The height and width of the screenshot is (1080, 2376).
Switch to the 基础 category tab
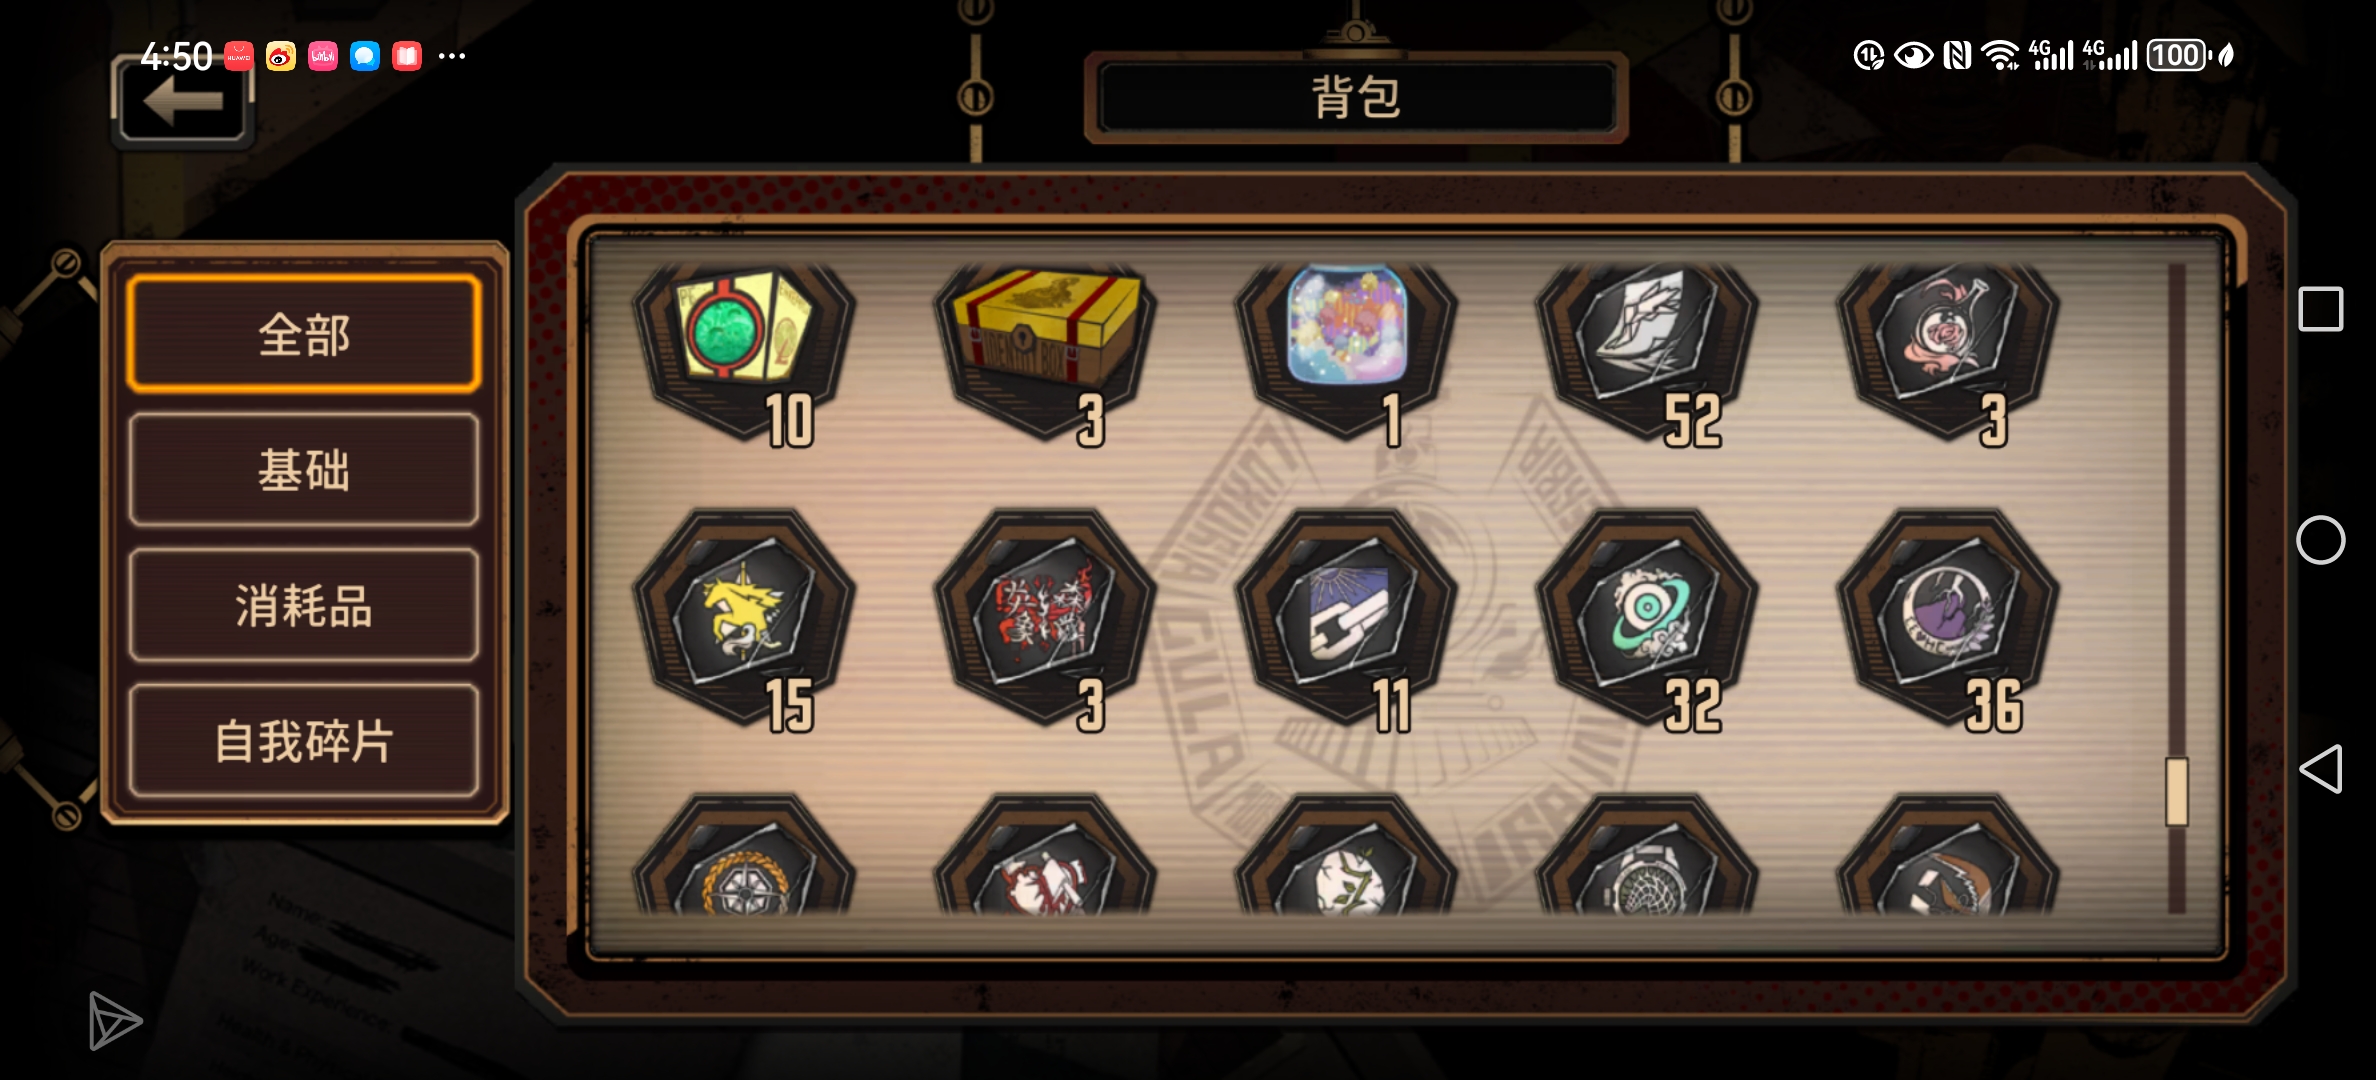click(x=304, y=470)
